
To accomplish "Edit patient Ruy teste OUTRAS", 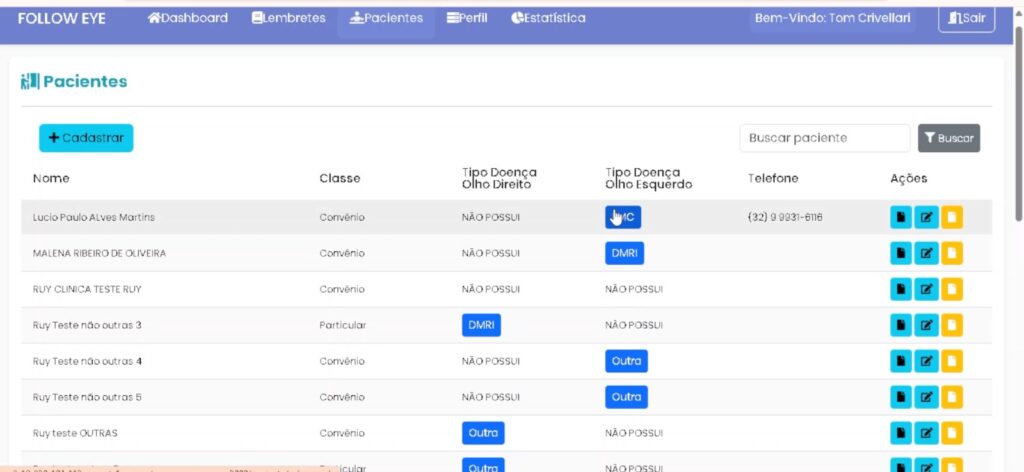I will click(926, 433).
